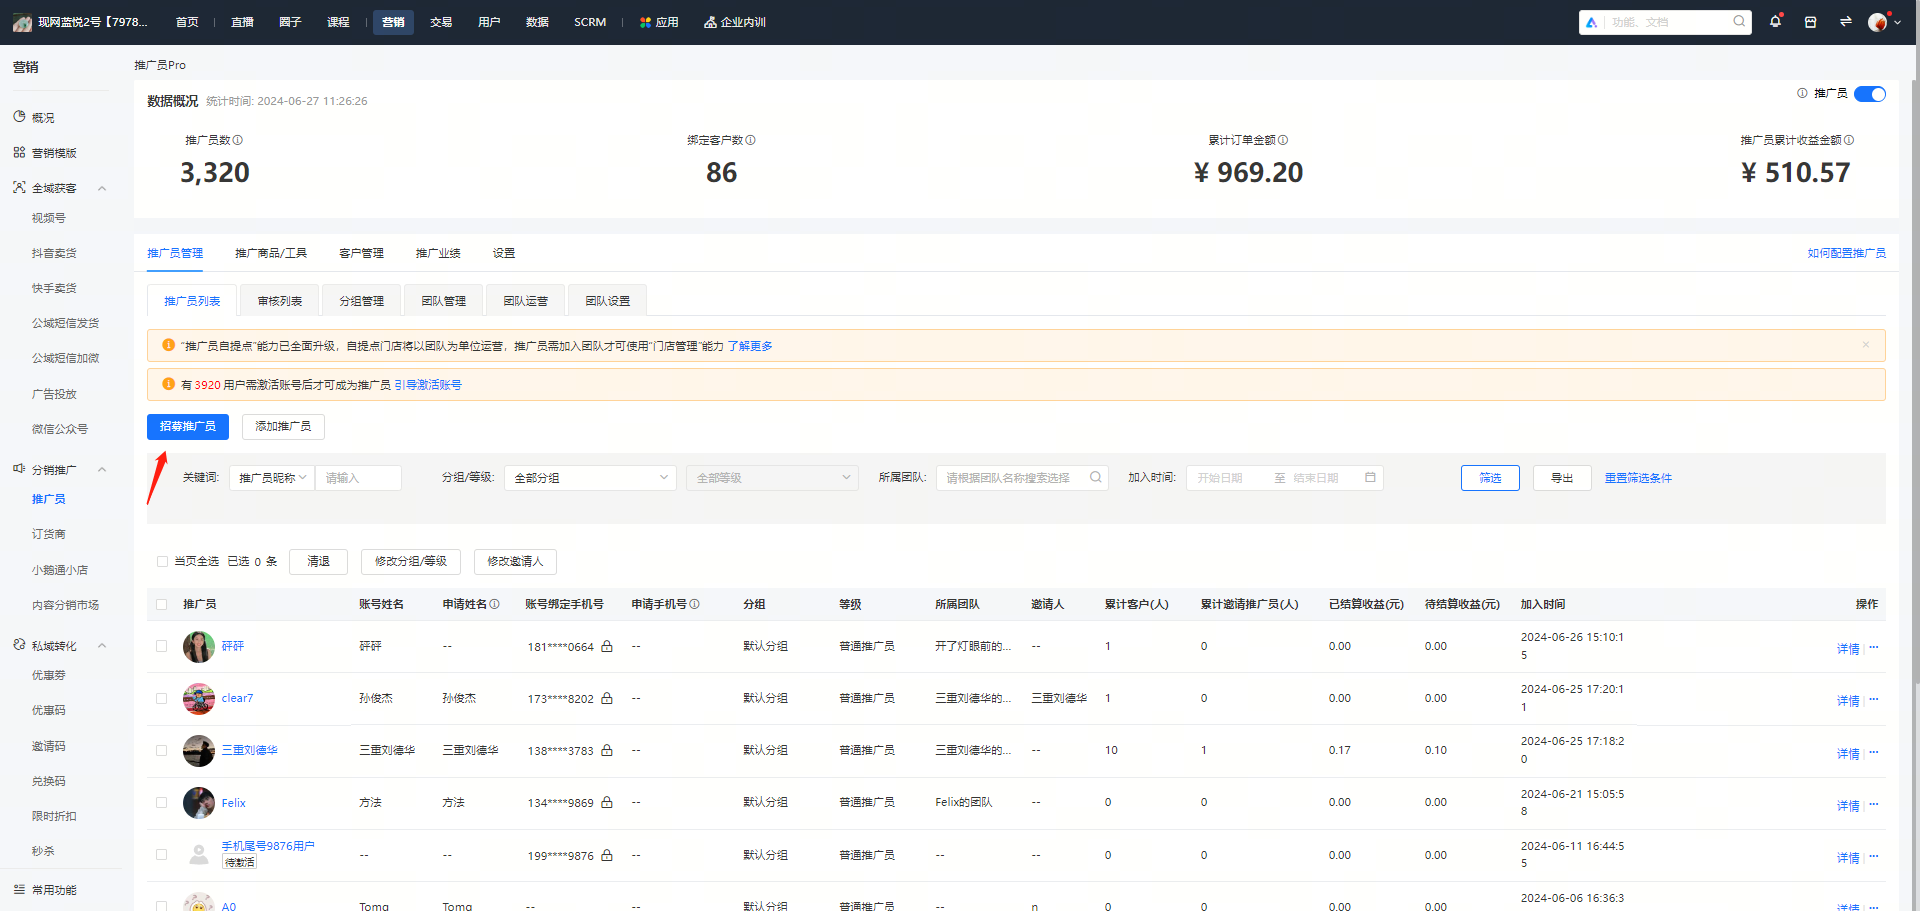This screenshot has height=911, width=1920.
Task: Click info icon next to 推广员数
Action: point(238,140)
